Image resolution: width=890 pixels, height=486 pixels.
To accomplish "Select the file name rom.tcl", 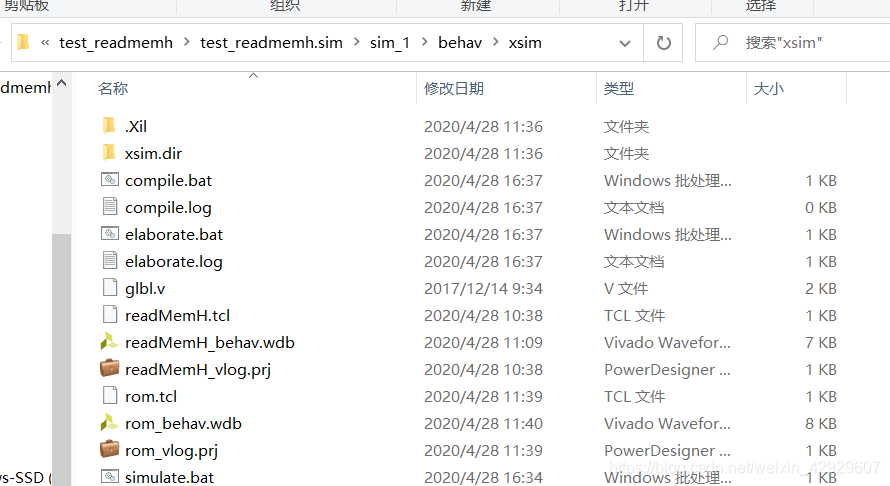I will tap(150, 396).
